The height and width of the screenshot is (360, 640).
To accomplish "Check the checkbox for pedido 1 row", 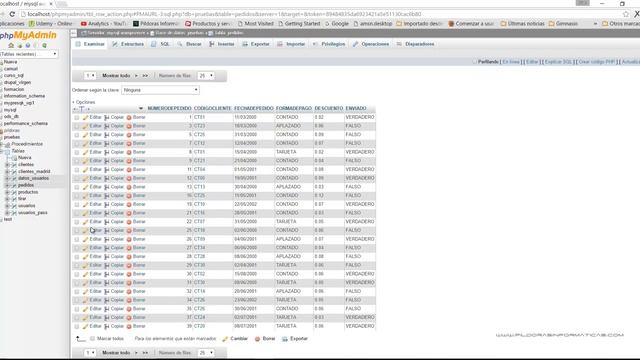I will click(x=77, y=118).
